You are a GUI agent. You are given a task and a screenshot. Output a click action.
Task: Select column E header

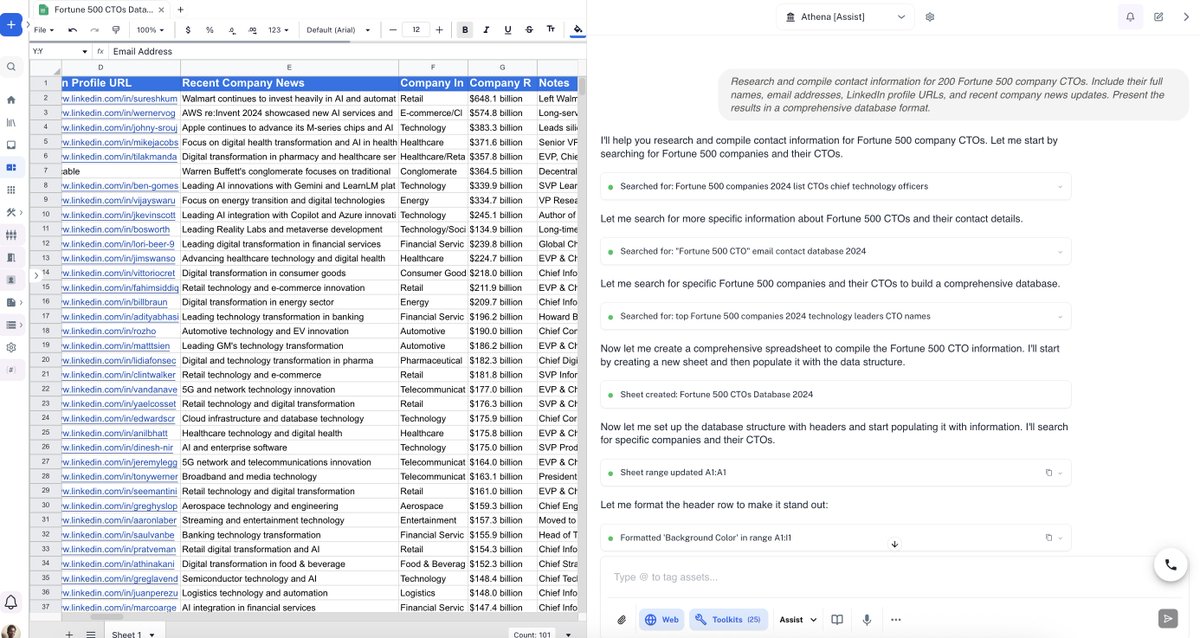tap(289, 67)
